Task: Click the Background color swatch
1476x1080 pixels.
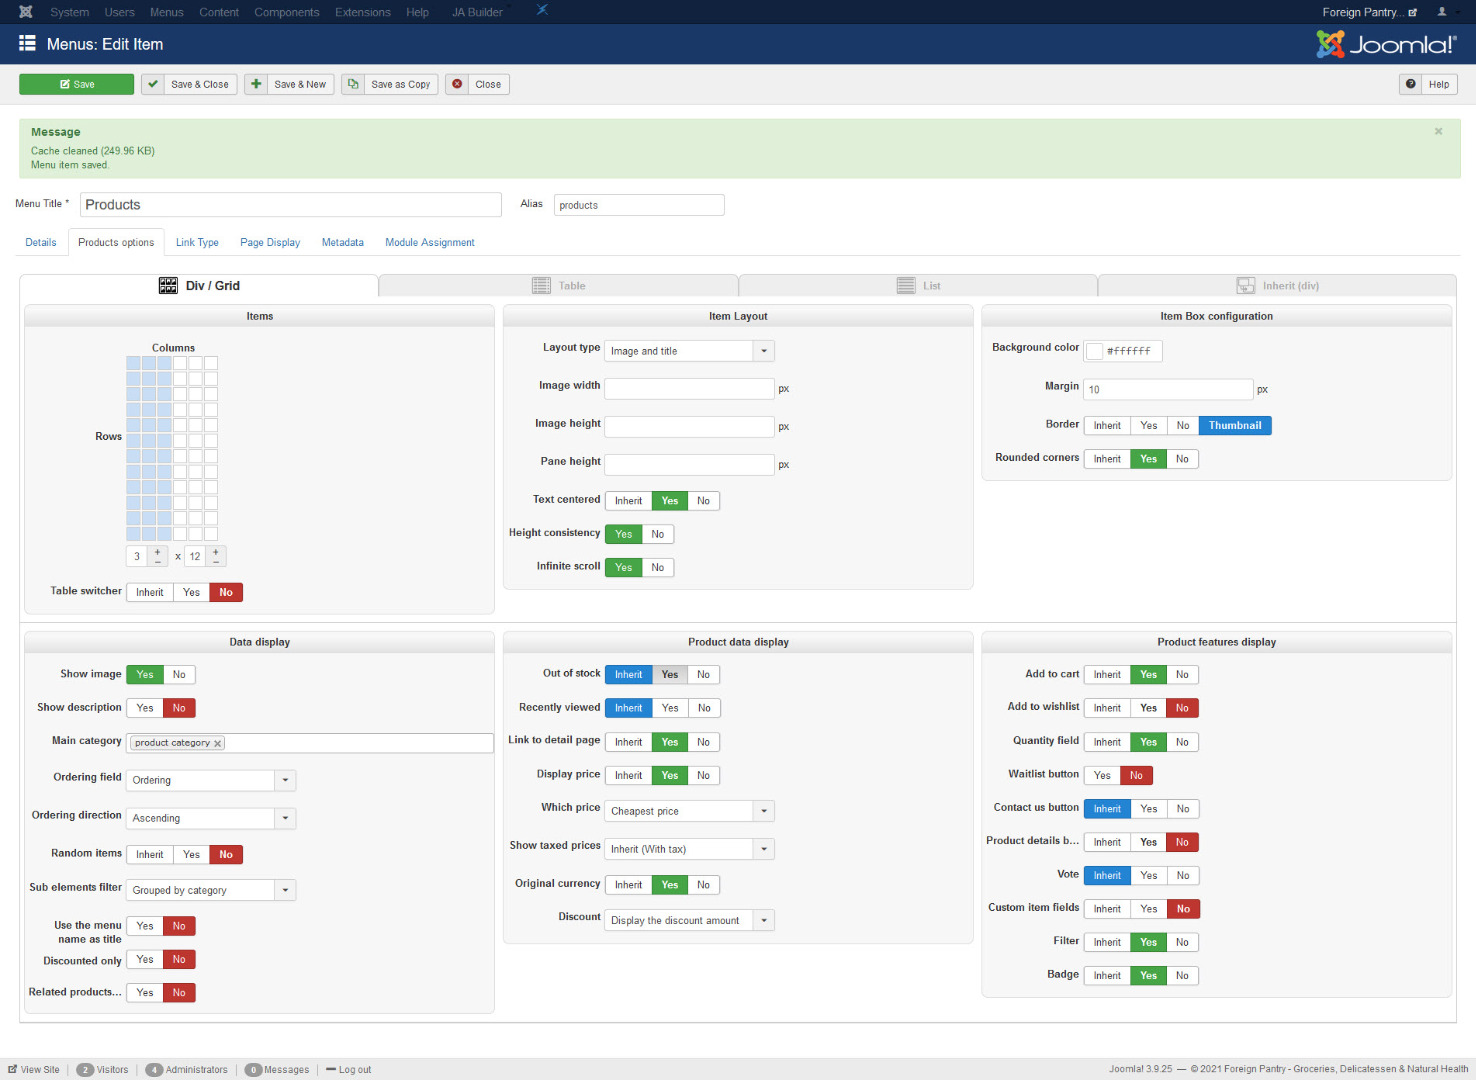Action: click(1095, 351)
